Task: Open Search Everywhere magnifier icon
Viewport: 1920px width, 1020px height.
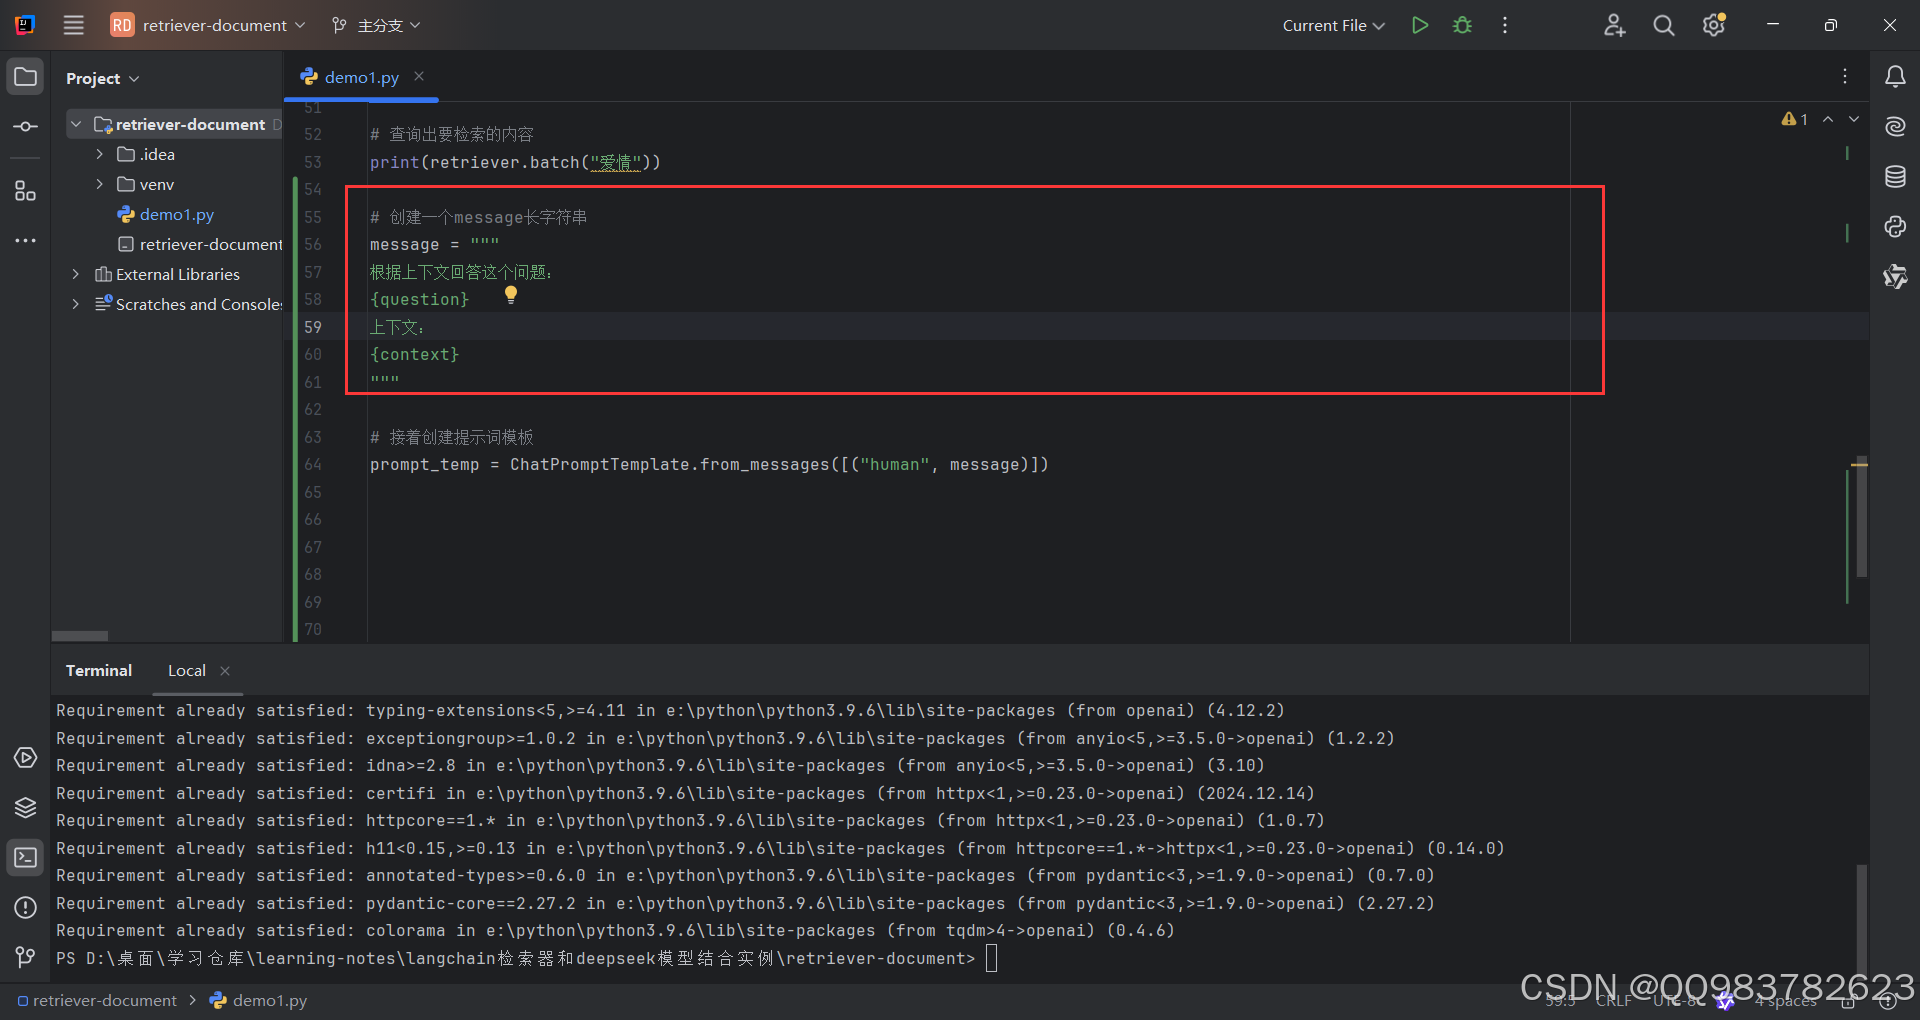Action: pyautogui.click(x=1663, y=25)
